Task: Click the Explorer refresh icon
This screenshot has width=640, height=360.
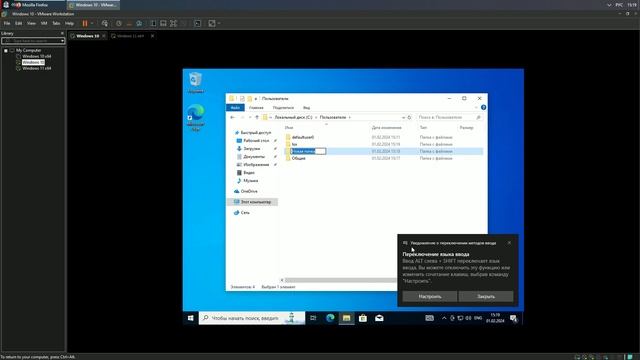Action: tap(409, 118)
